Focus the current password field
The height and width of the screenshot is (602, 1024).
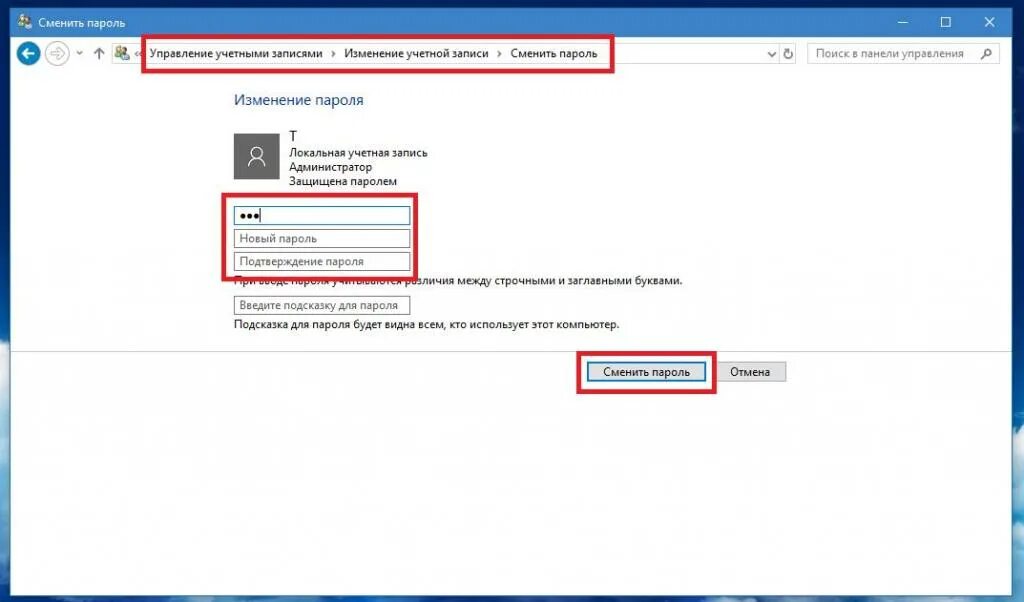(322, 215)
